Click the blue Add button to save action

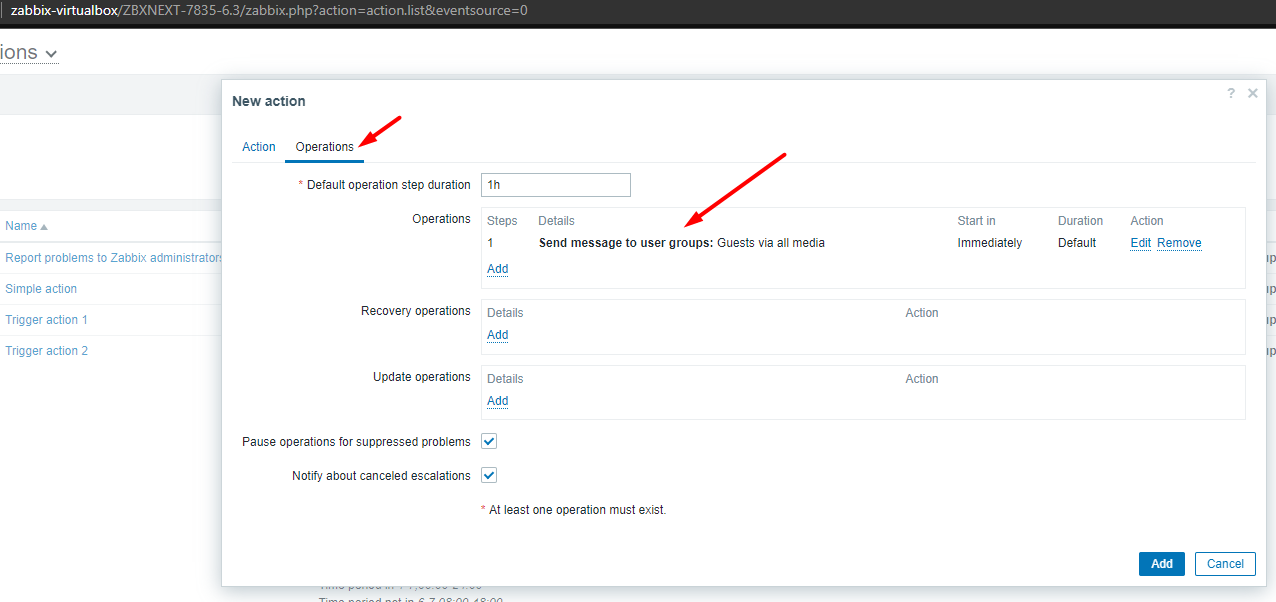pyautogui.click(x=1162, y=564)
